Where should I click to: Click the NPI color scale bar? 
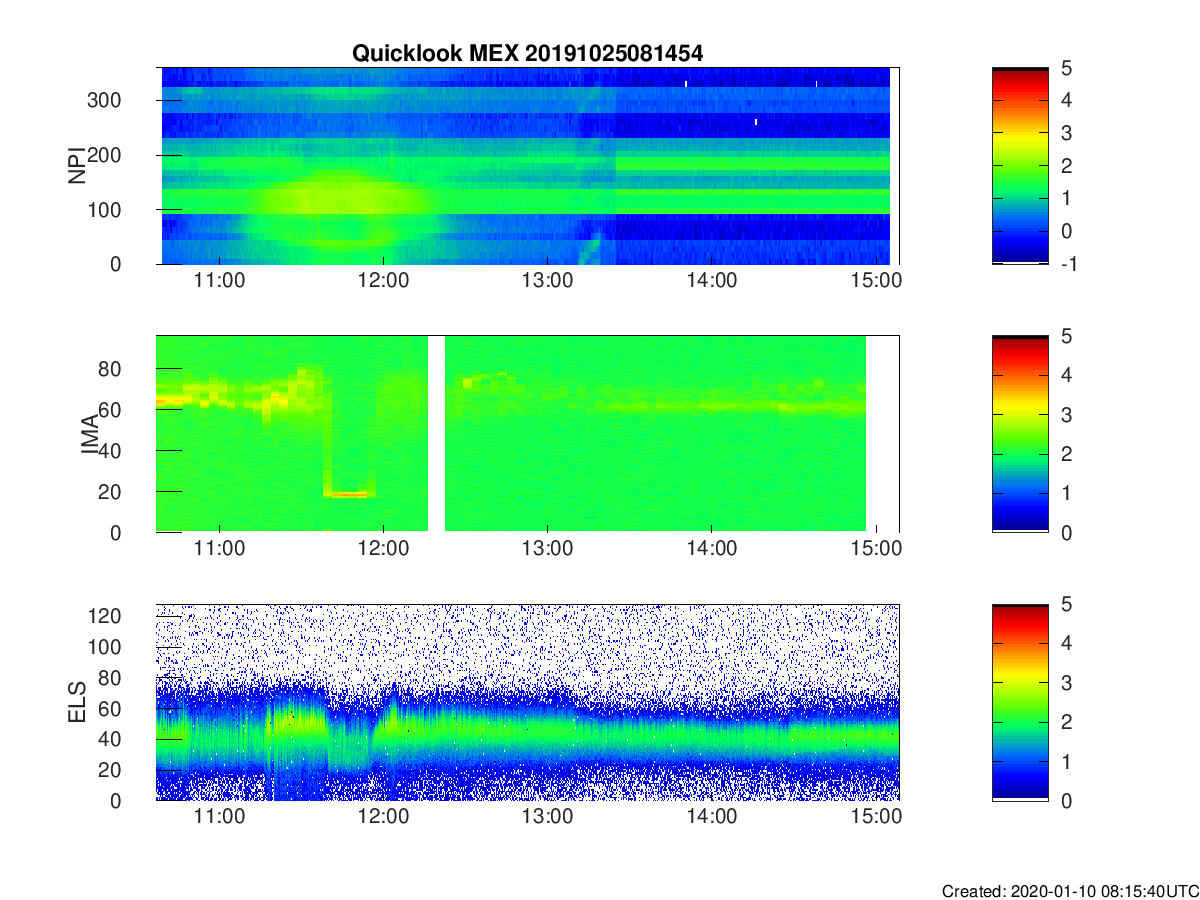pos(1020,166)
